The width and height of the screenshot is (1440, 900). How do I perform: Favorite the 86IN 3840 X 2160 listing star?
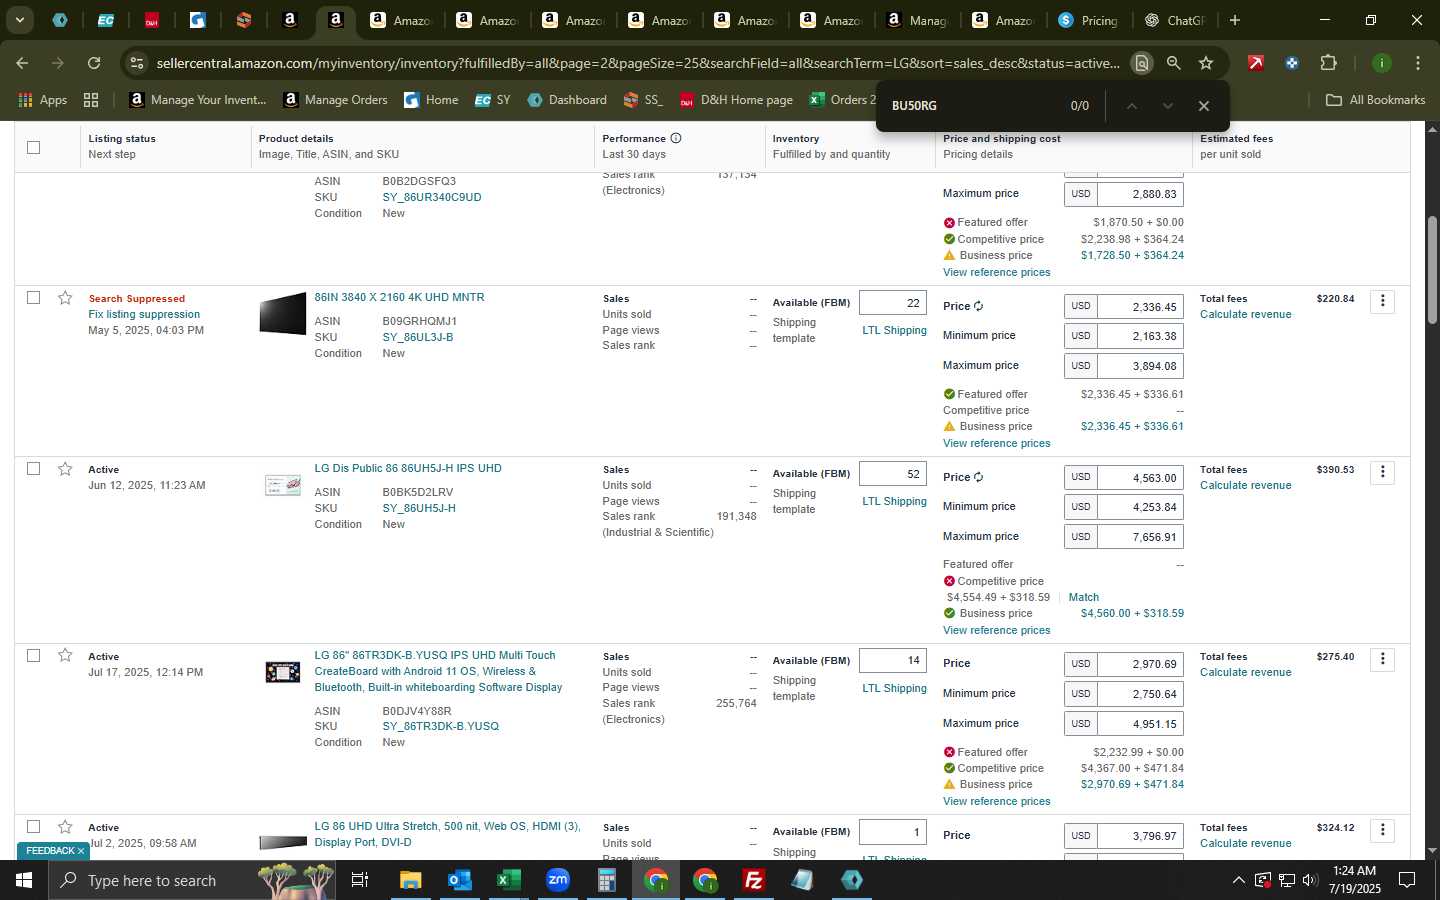[x=65, y=298]
